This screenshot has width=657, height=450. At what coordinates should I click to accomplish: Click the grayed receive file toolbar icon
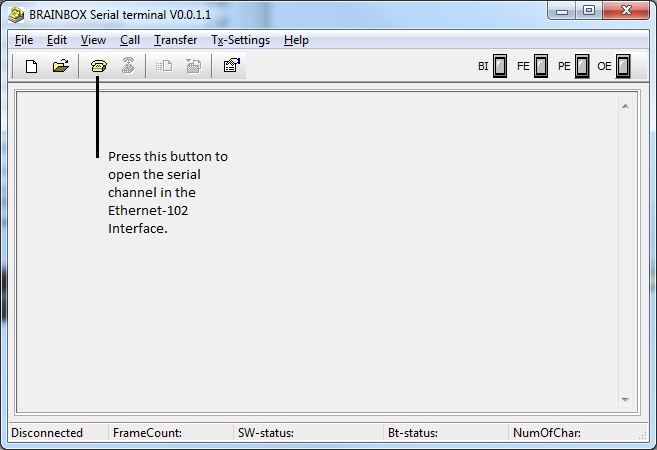194,66
